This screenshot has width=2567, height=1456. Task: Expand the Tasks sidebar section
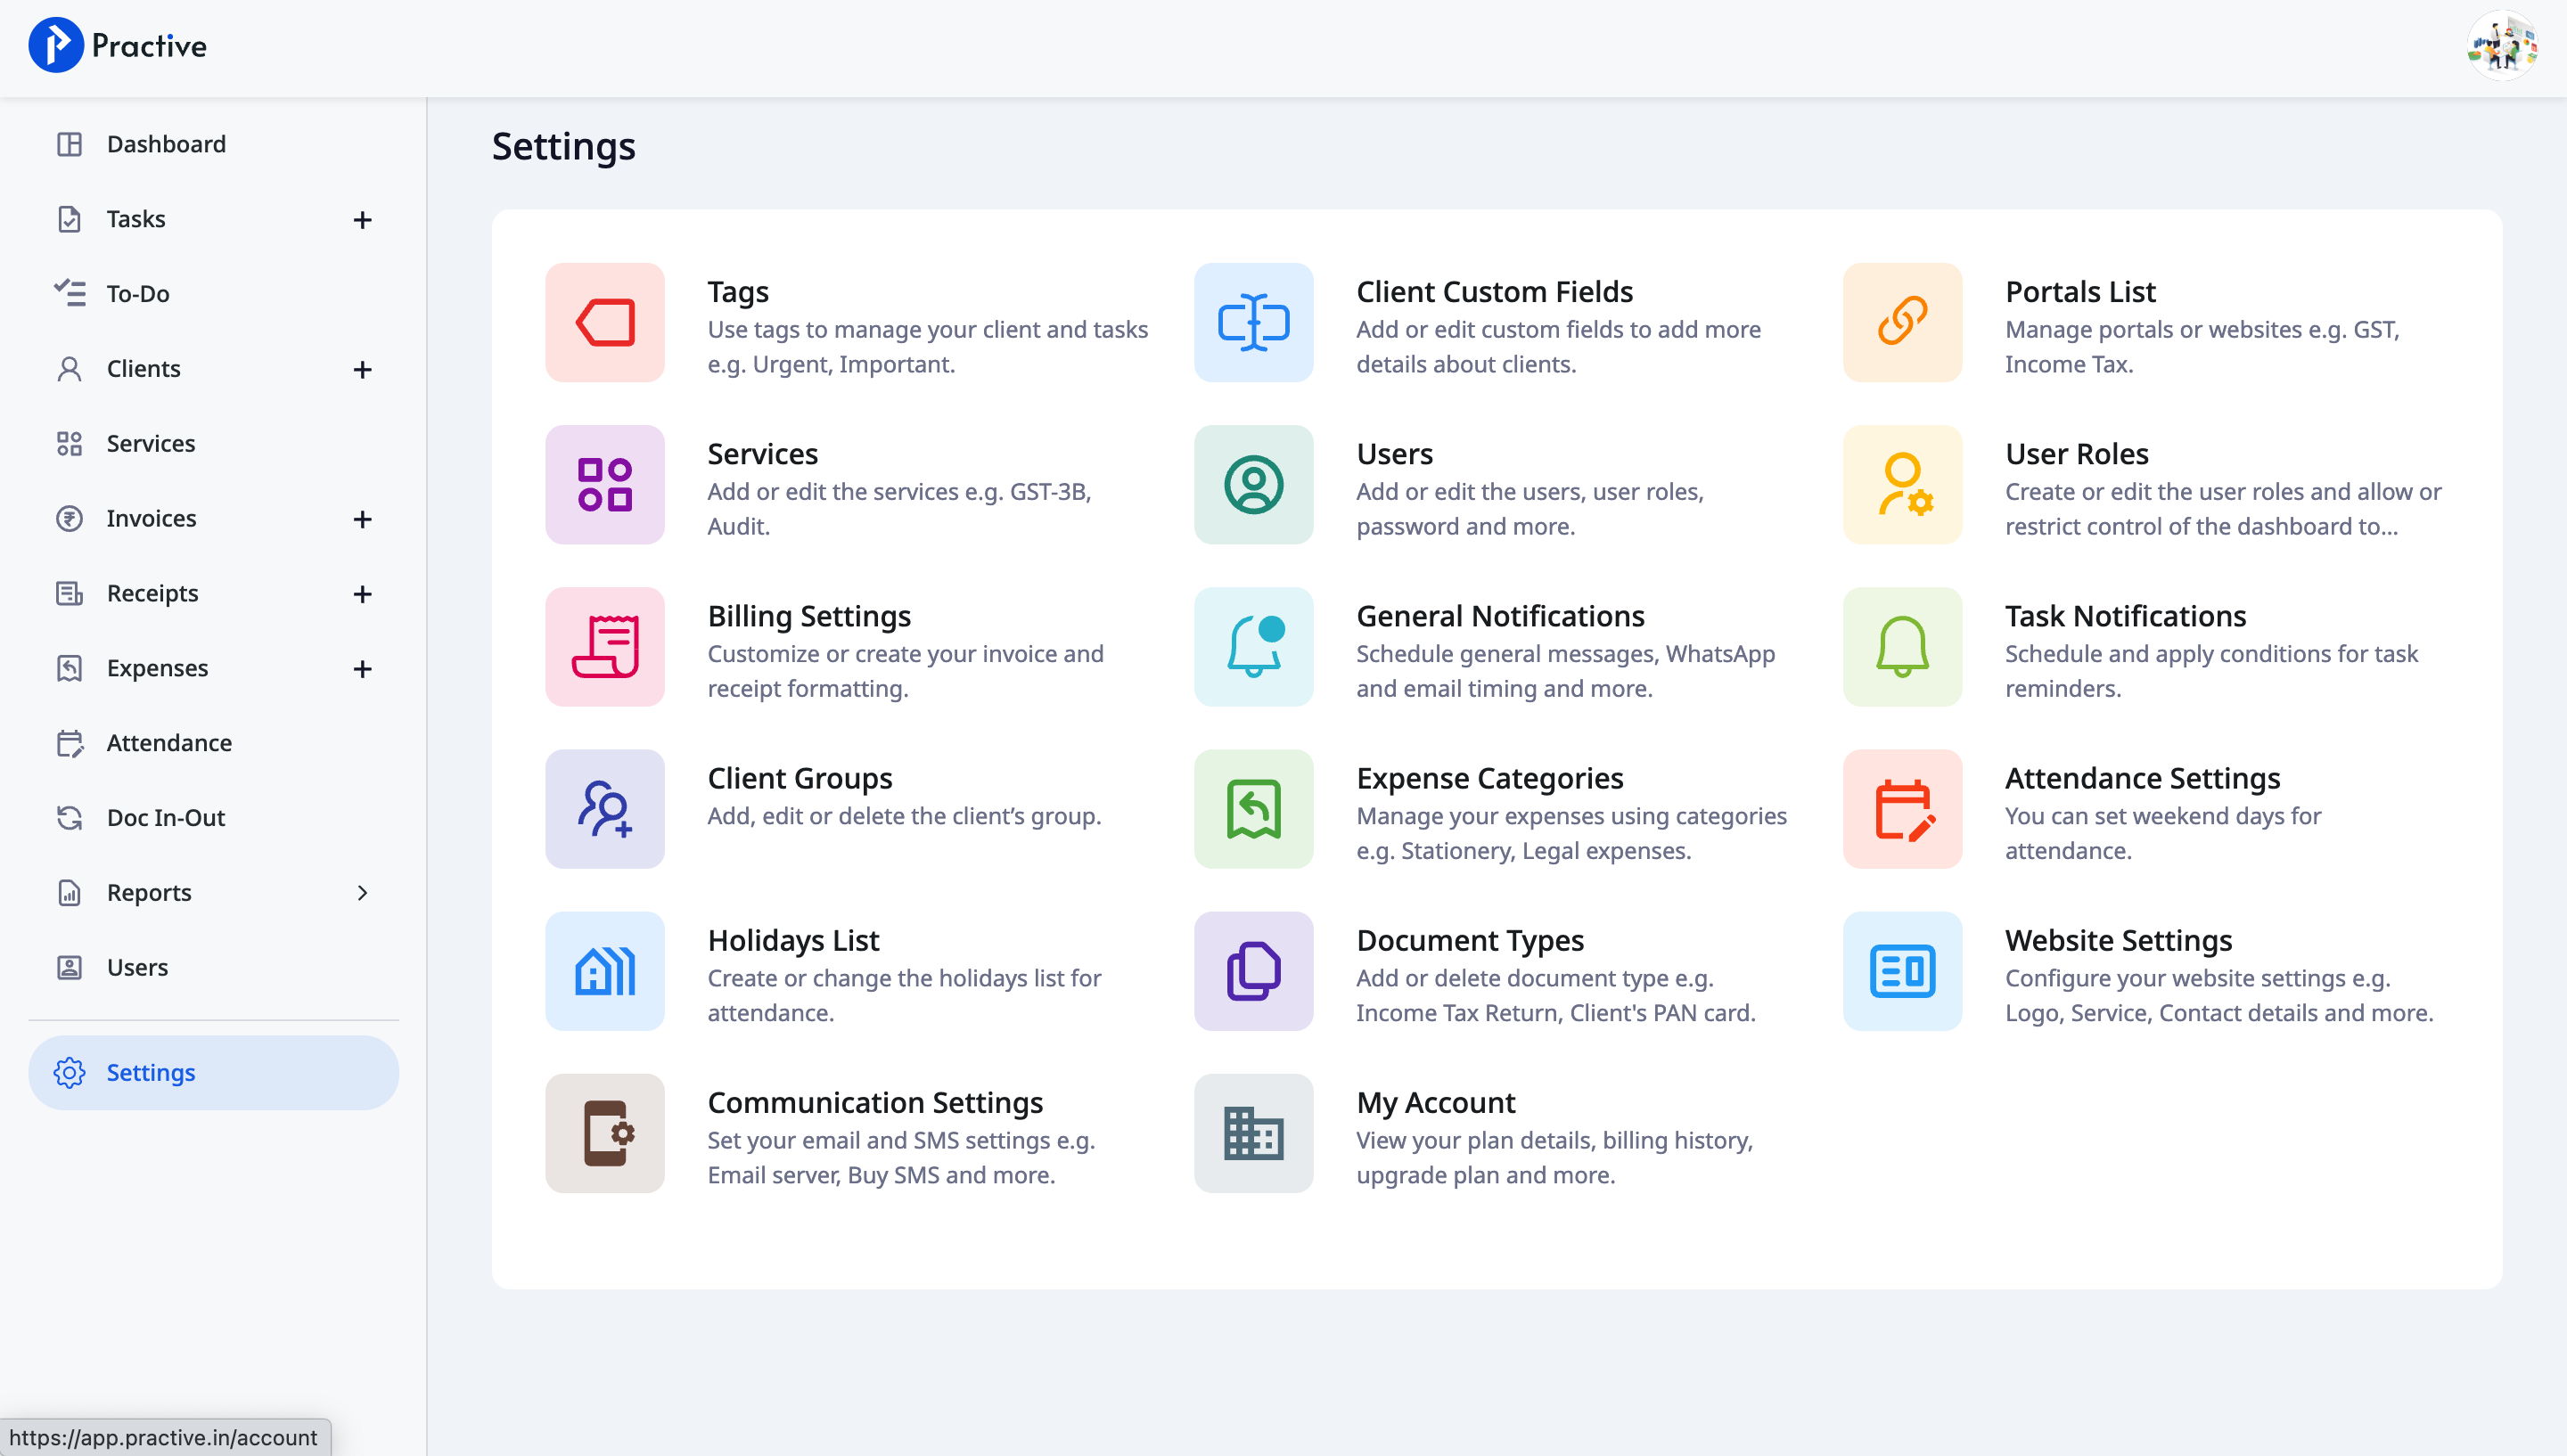363,219
